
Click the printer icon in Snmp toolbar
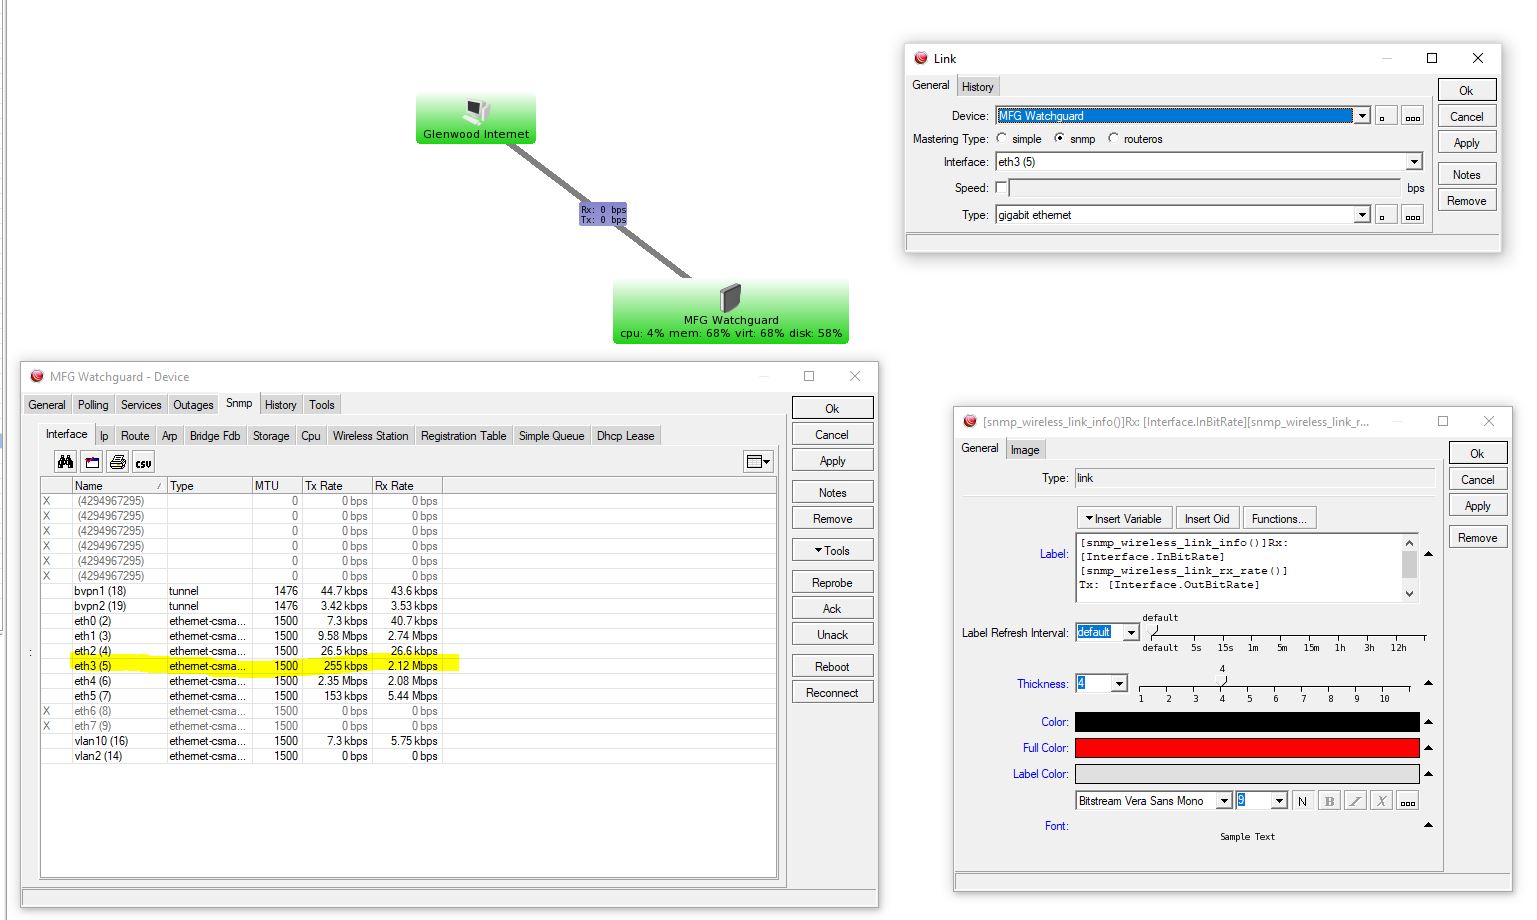tap(118, 462)
